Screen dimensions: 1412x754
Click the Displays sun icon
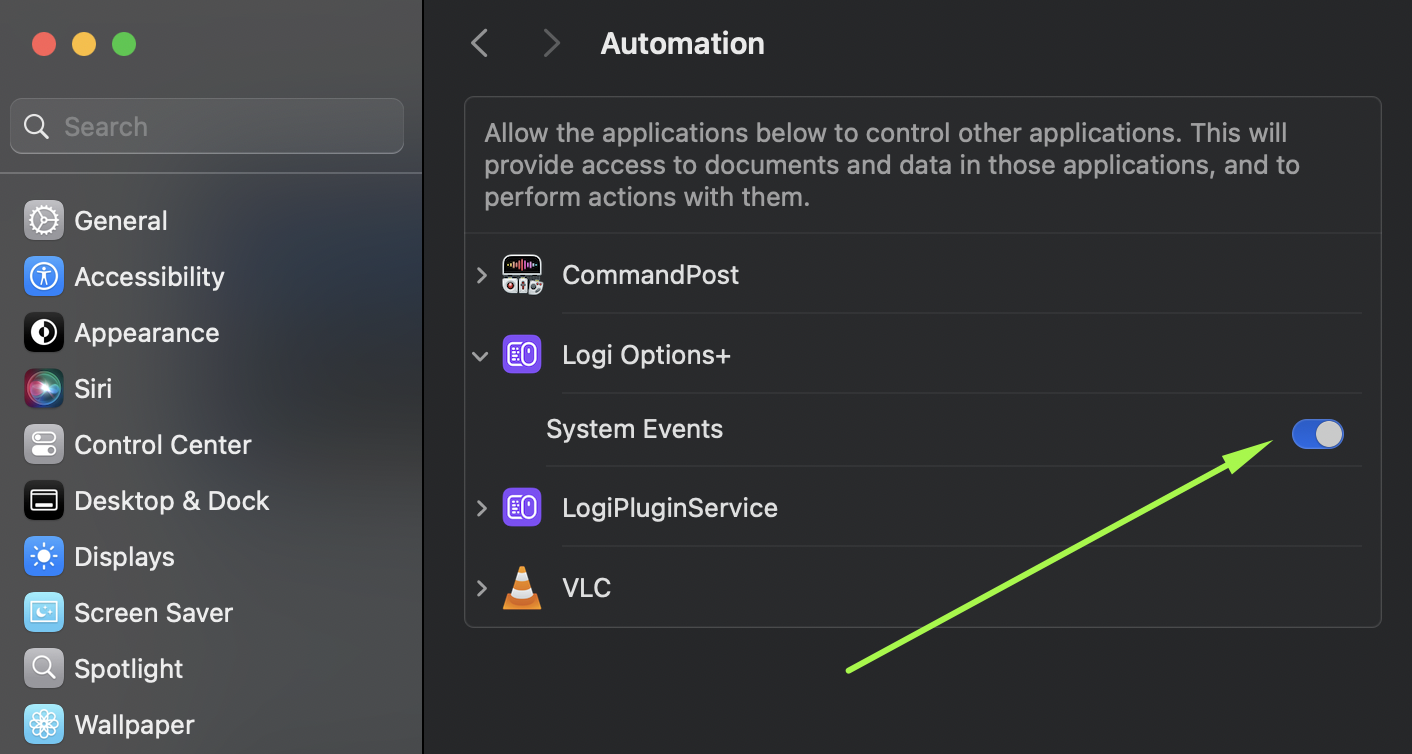43,557
